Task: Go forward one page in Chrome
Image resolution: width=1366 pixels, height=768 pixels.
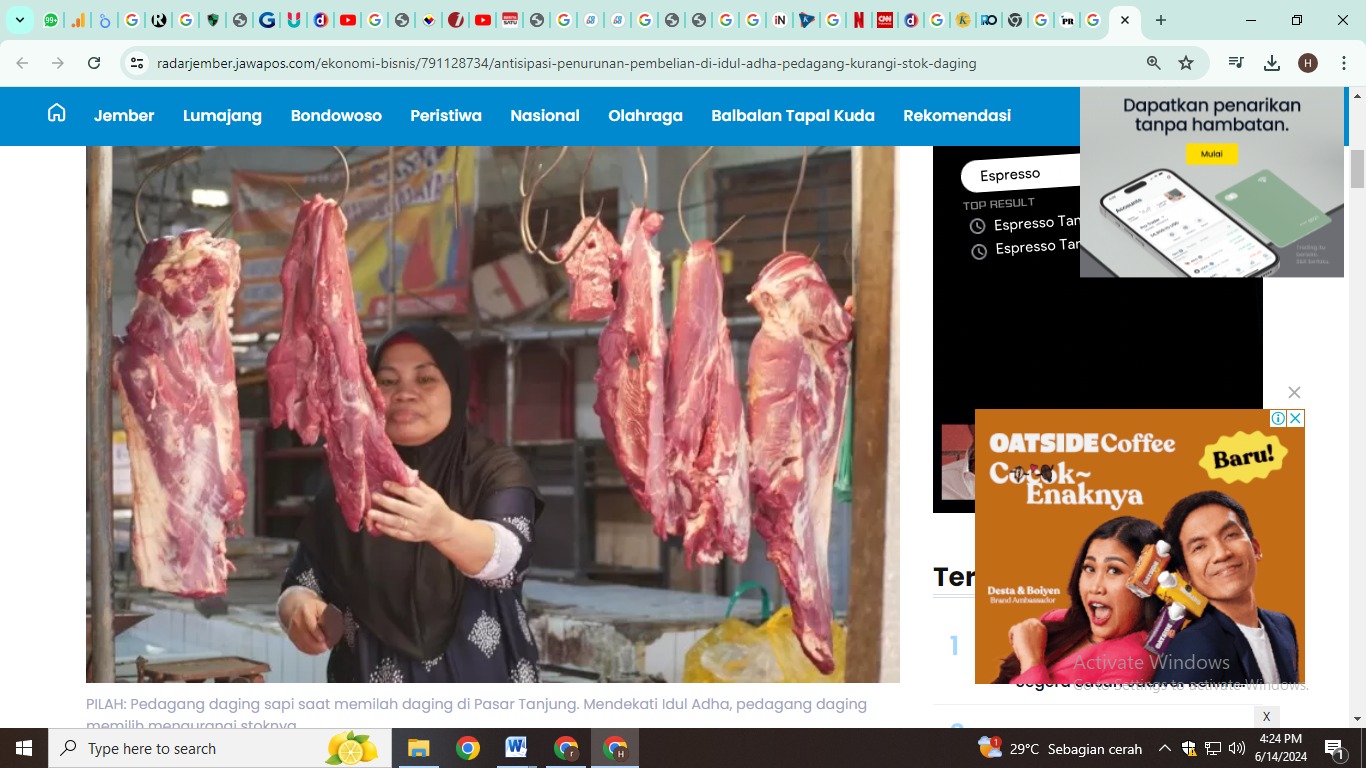Action: [x=58, y=63]
